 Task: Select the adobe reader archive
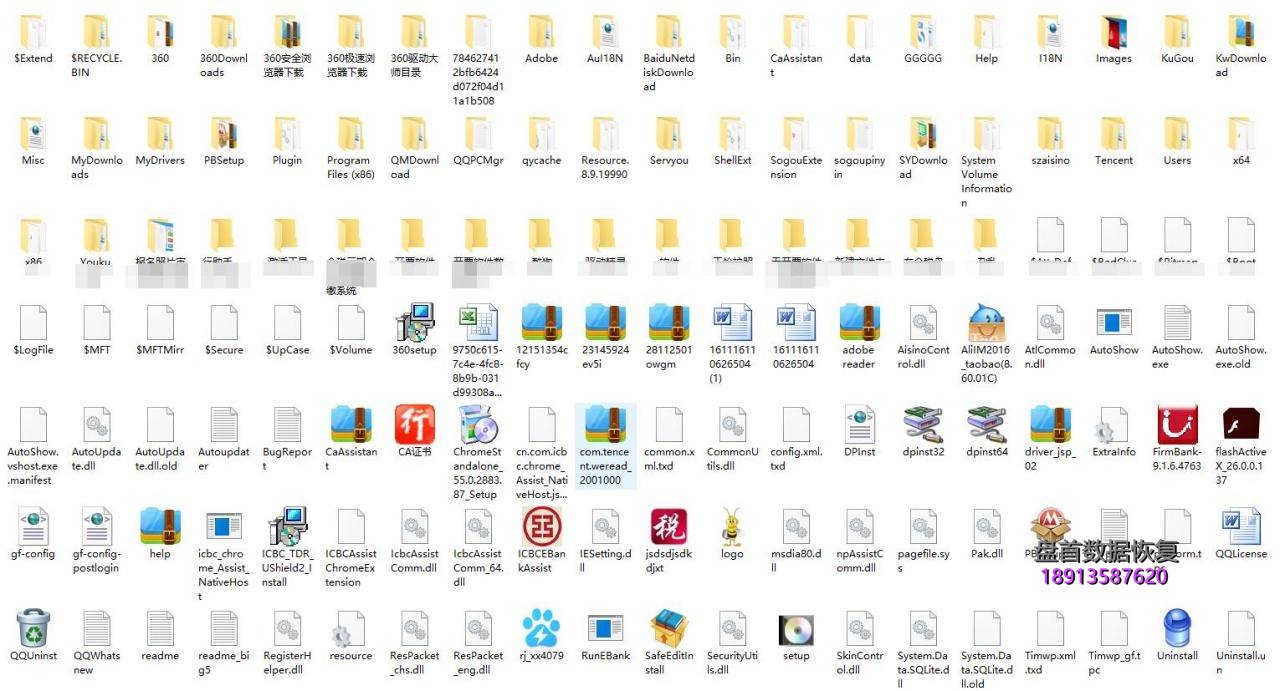pos(859,323)
